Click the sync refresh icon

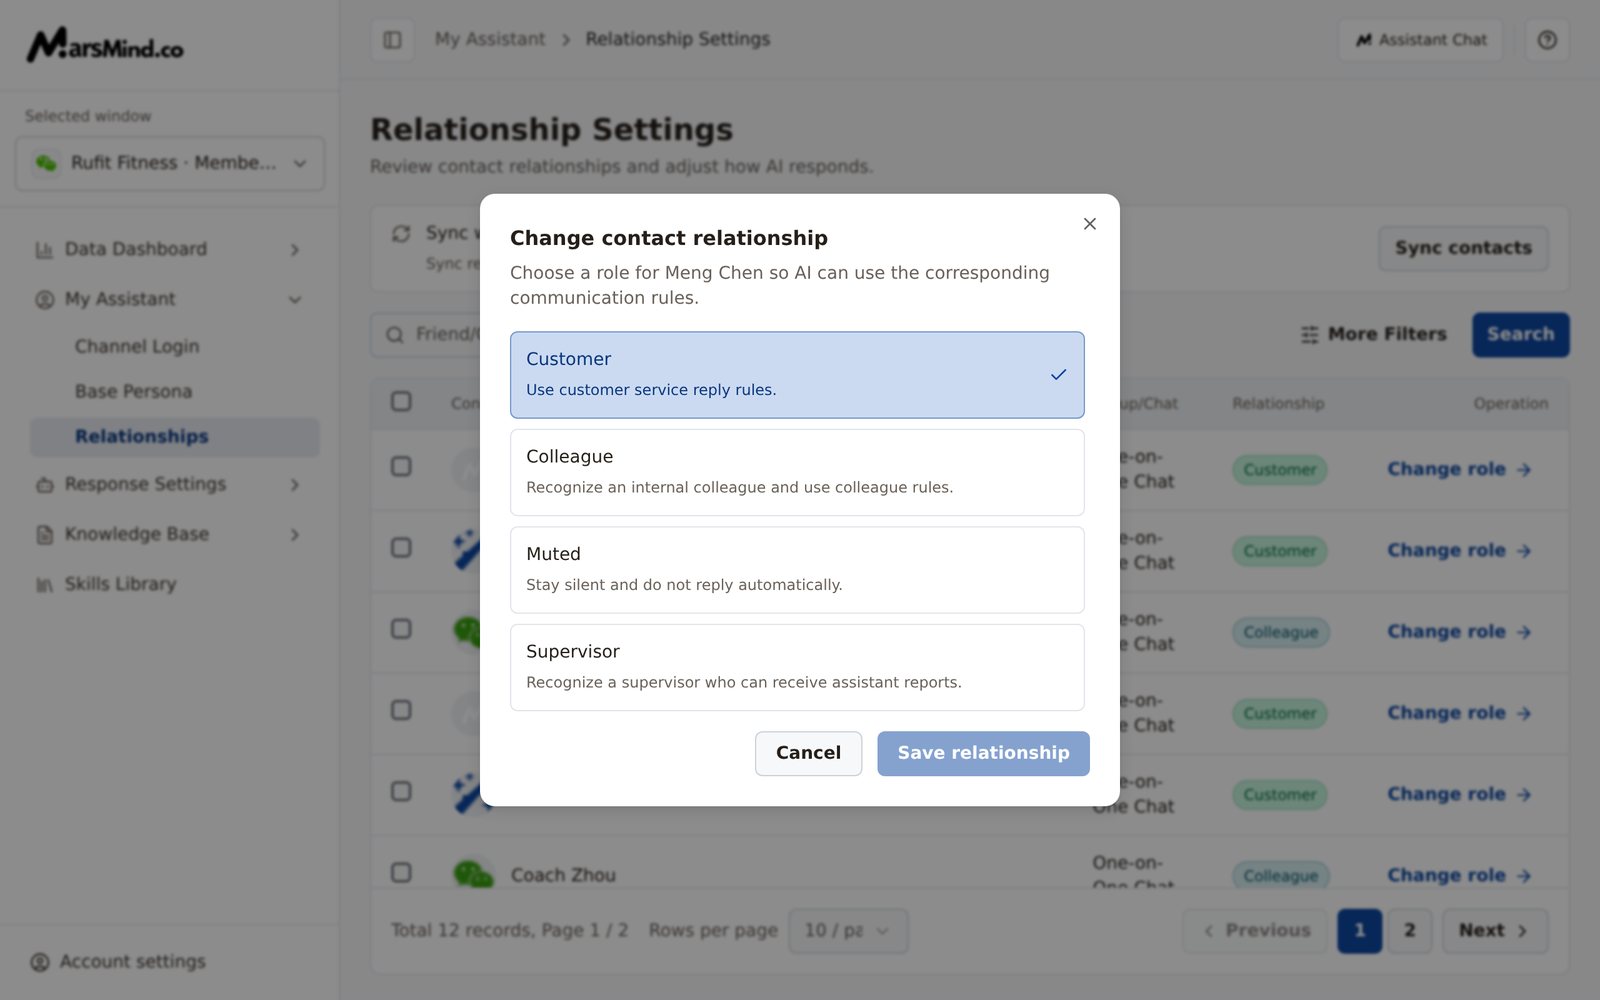tap(401, 233)
